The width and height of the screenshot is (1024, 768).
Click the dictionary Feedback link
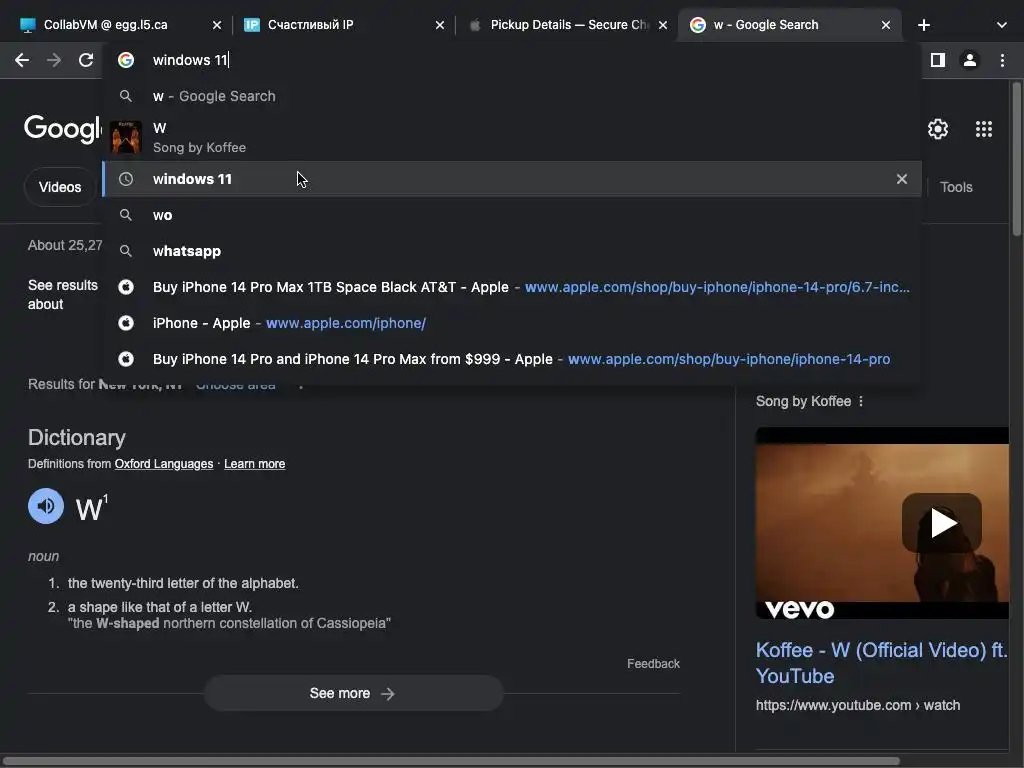(x=653, y=664)
